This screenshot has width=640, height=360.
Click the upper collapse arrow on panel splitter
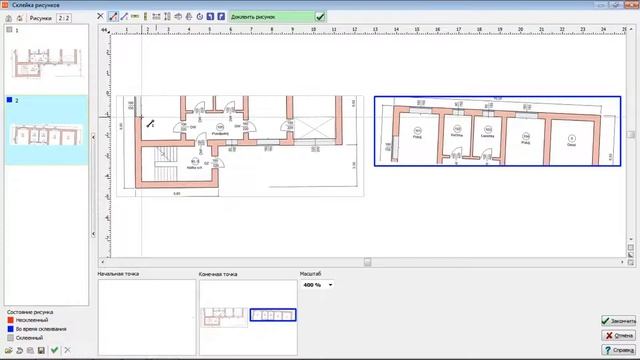[x=93, y=138]
